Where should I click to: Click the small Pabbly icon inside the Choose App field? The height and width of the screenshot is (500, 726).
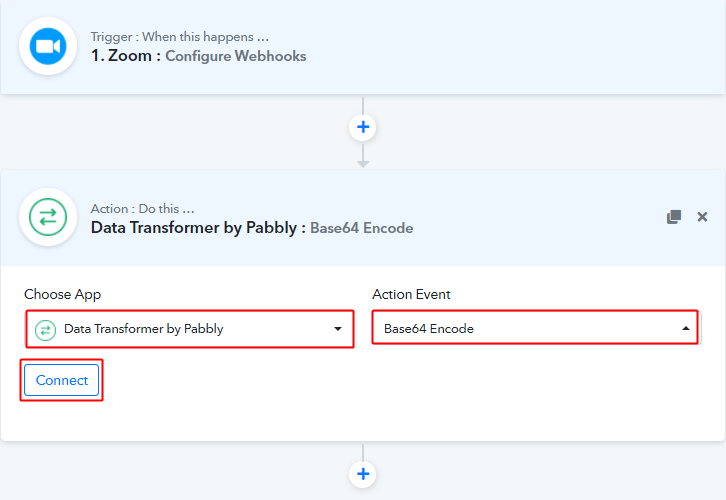[45, 329]
